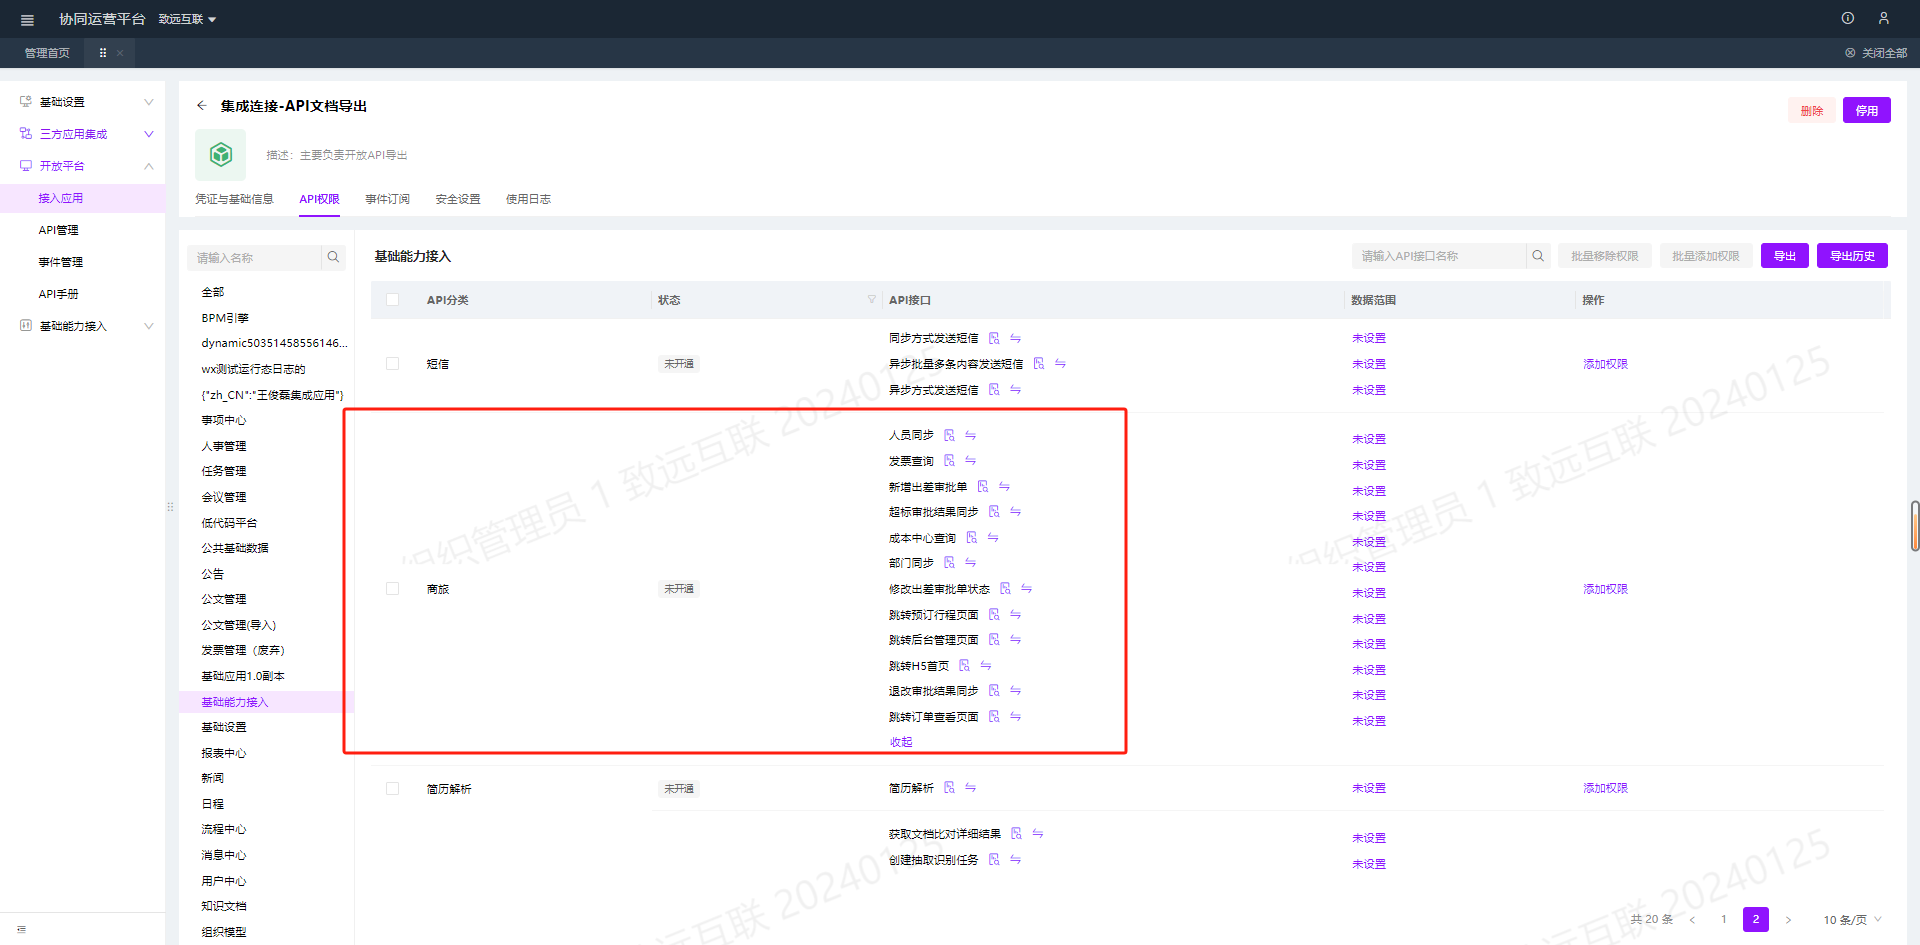
Task: Check the checkbox for 商旅 row
Action: [392, 589]
